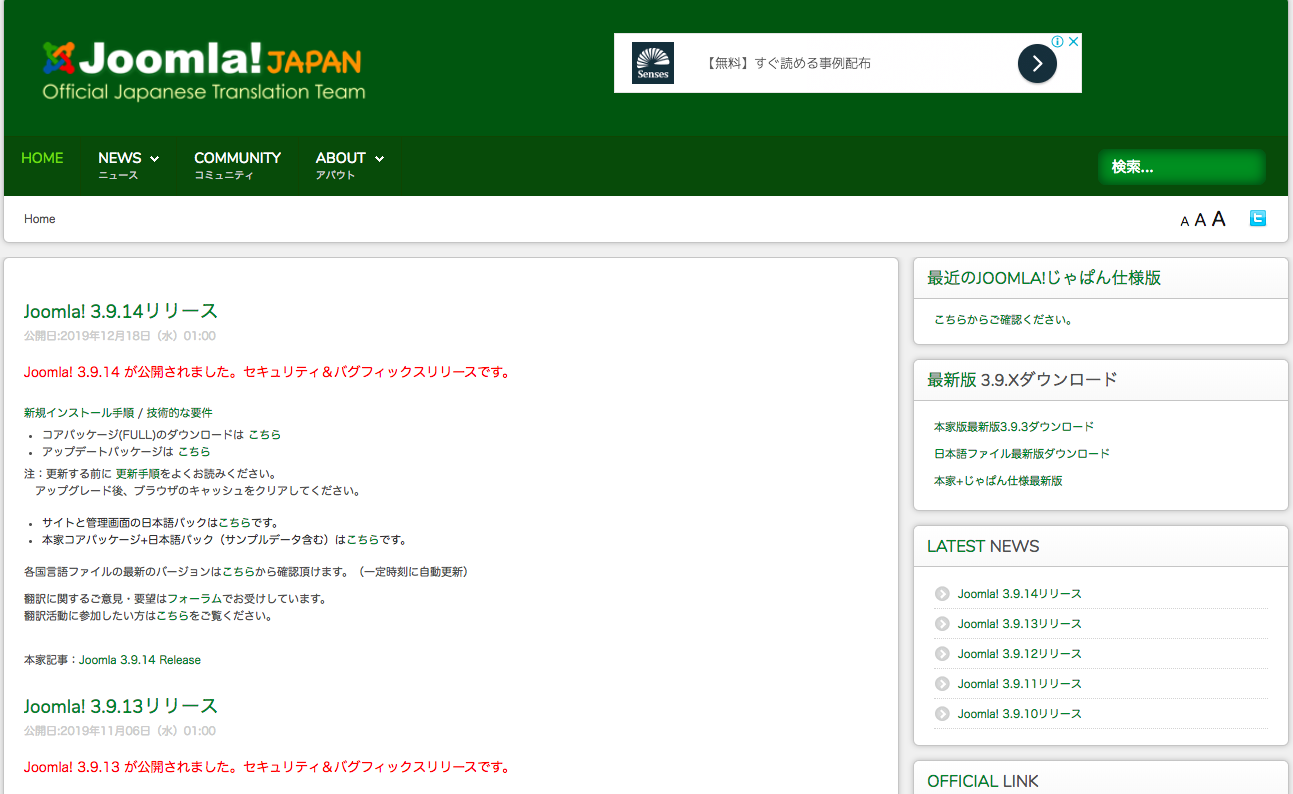Click the arrow icon beside Joomla! 3.9.10リリース
1293x794 pixels.
941,713
